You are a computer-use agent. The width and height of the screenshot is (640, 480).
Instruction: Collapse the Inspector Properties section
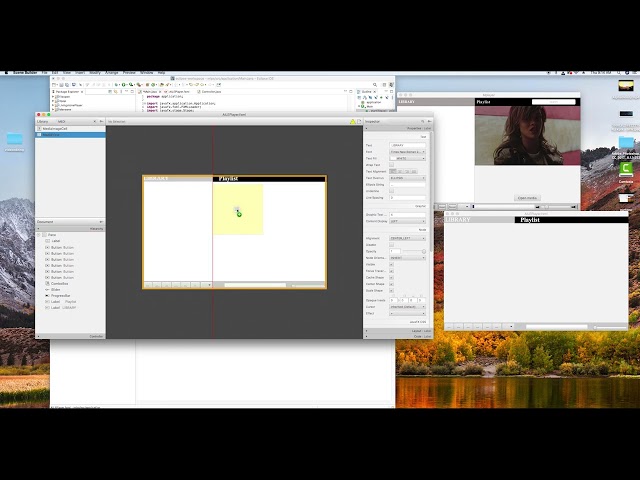pyautogui.click(x=398, y=129)
